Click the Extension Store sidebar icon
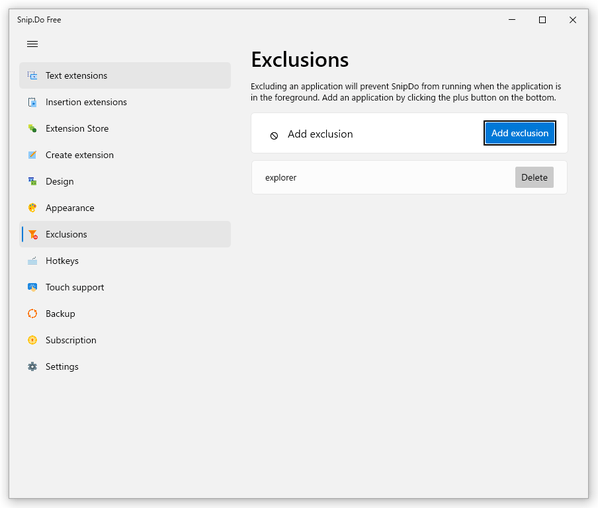598x508 pixels. pos(32,129)
